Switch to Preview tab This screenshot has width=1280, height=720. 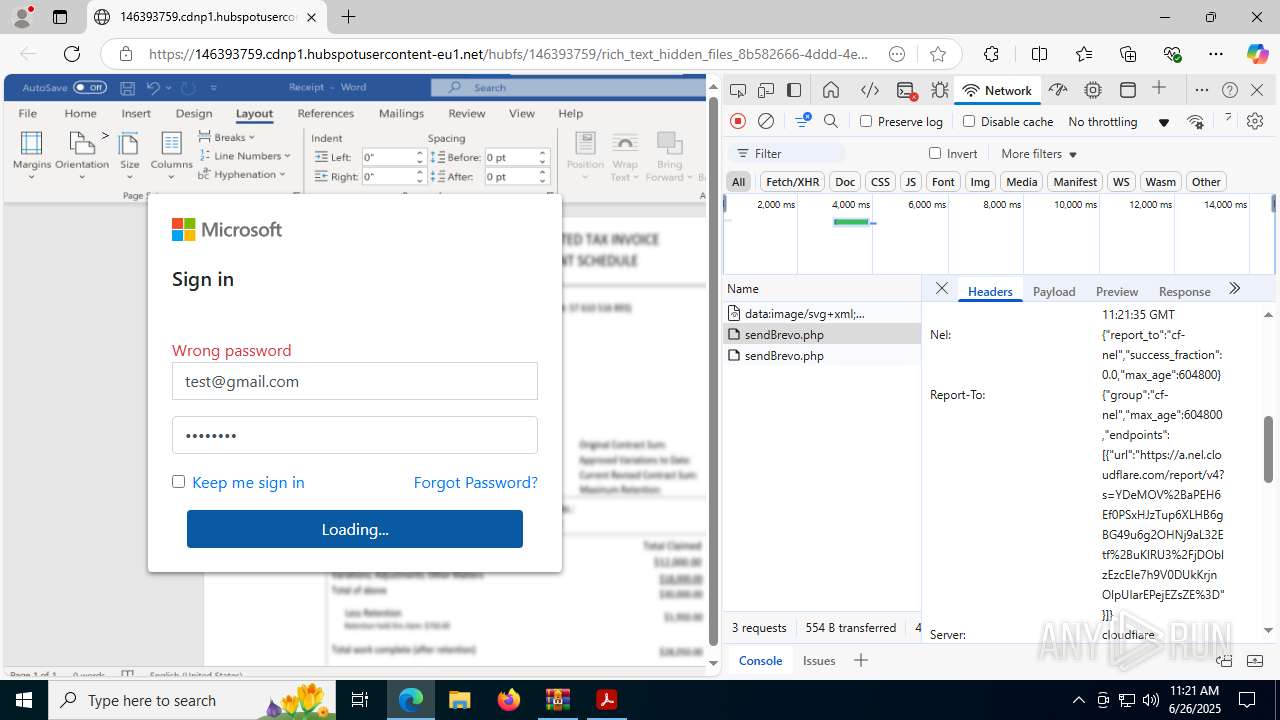point(1117,291)
